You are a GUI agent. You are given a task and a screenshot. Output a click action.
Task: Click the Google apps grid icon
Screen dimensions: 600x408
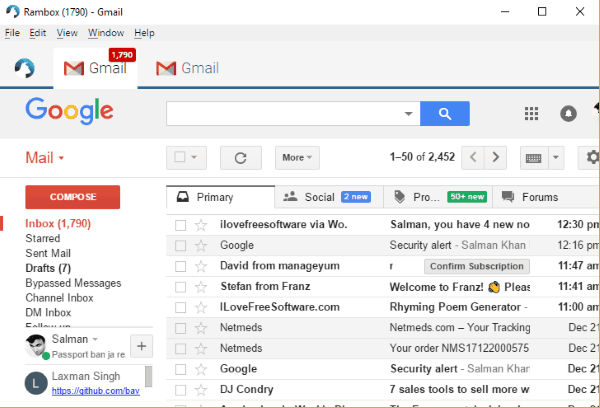point(531,113)
